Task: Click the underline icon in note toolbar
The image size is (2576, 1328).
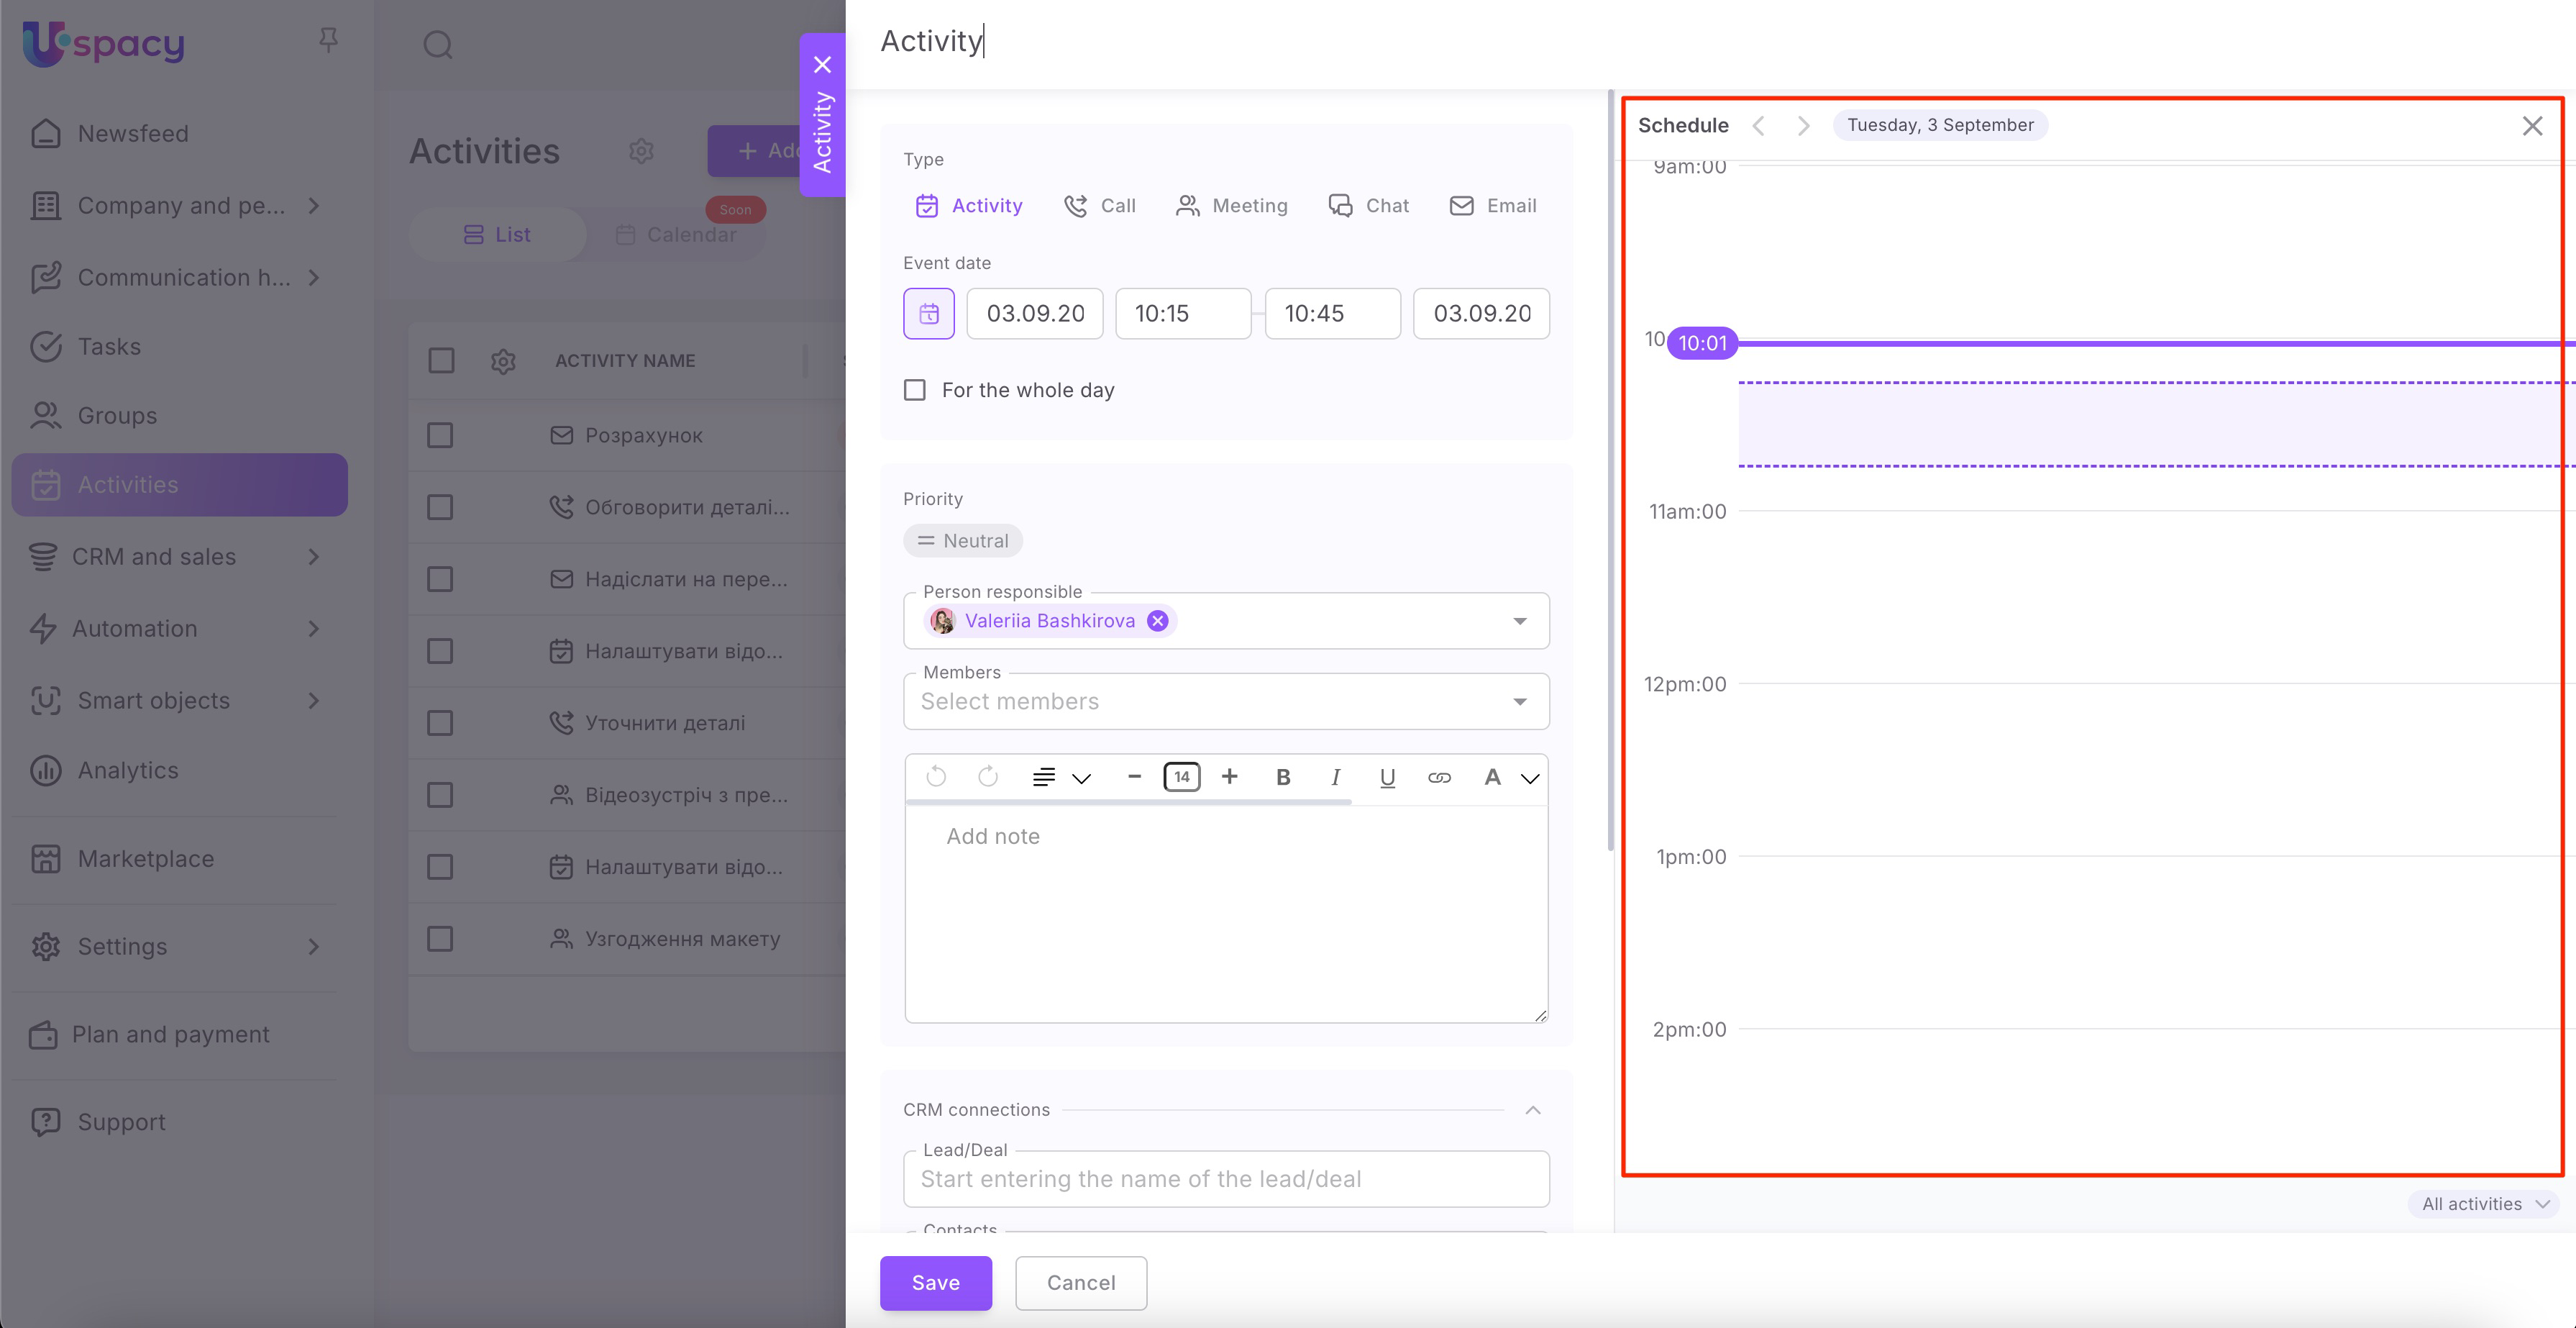Action: (x=1387, y=777)
